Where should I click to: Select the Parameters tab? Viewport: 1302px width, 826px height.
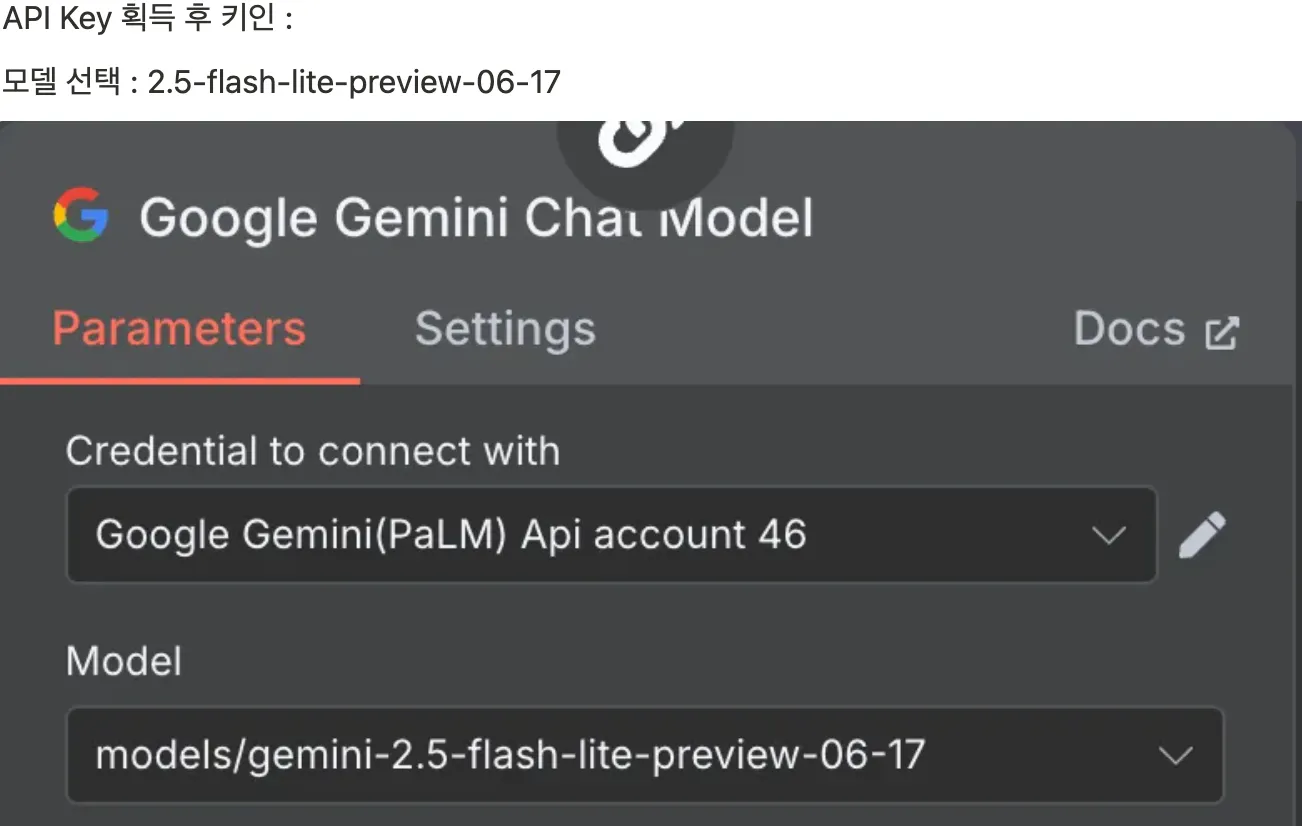(179, 329)
